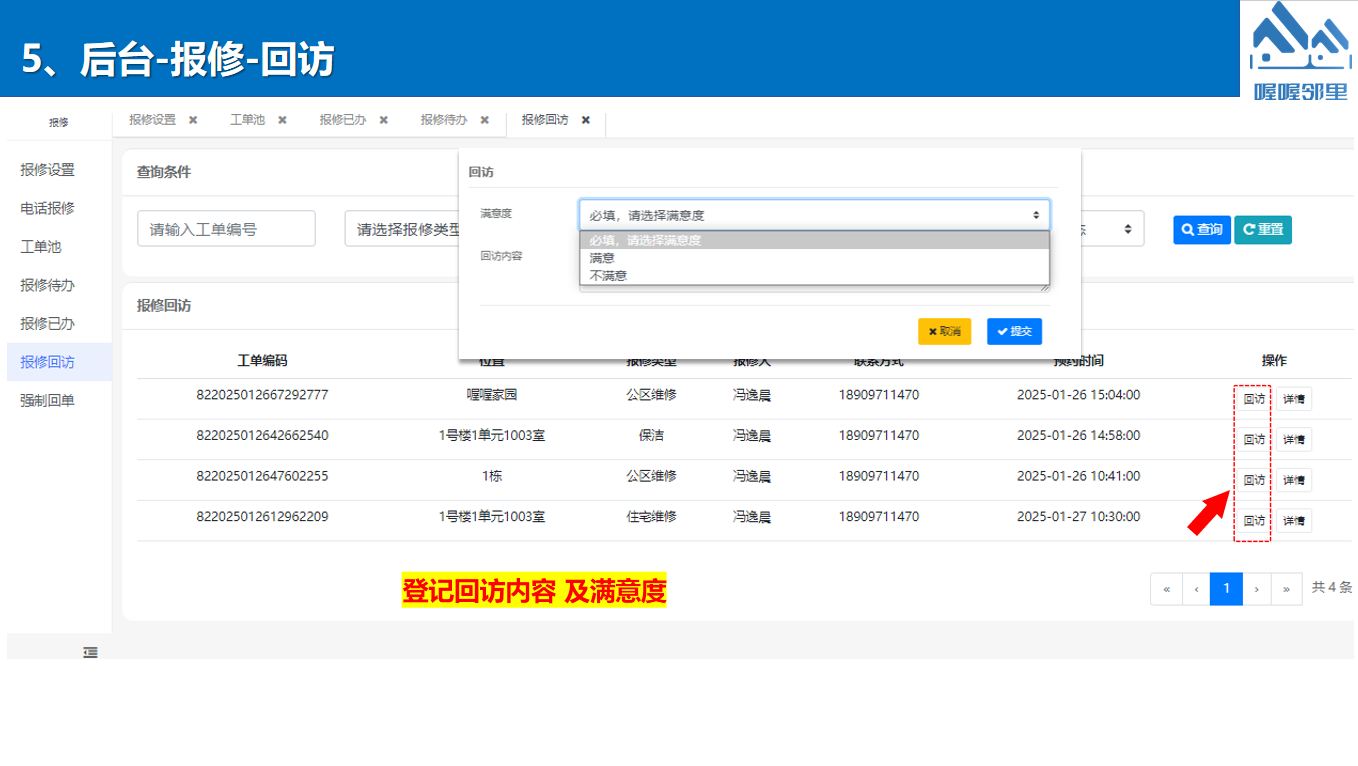The width and height of the screenshot is (1358, 766).
Task: Click the blue 提交 button
Action: 1014,331
